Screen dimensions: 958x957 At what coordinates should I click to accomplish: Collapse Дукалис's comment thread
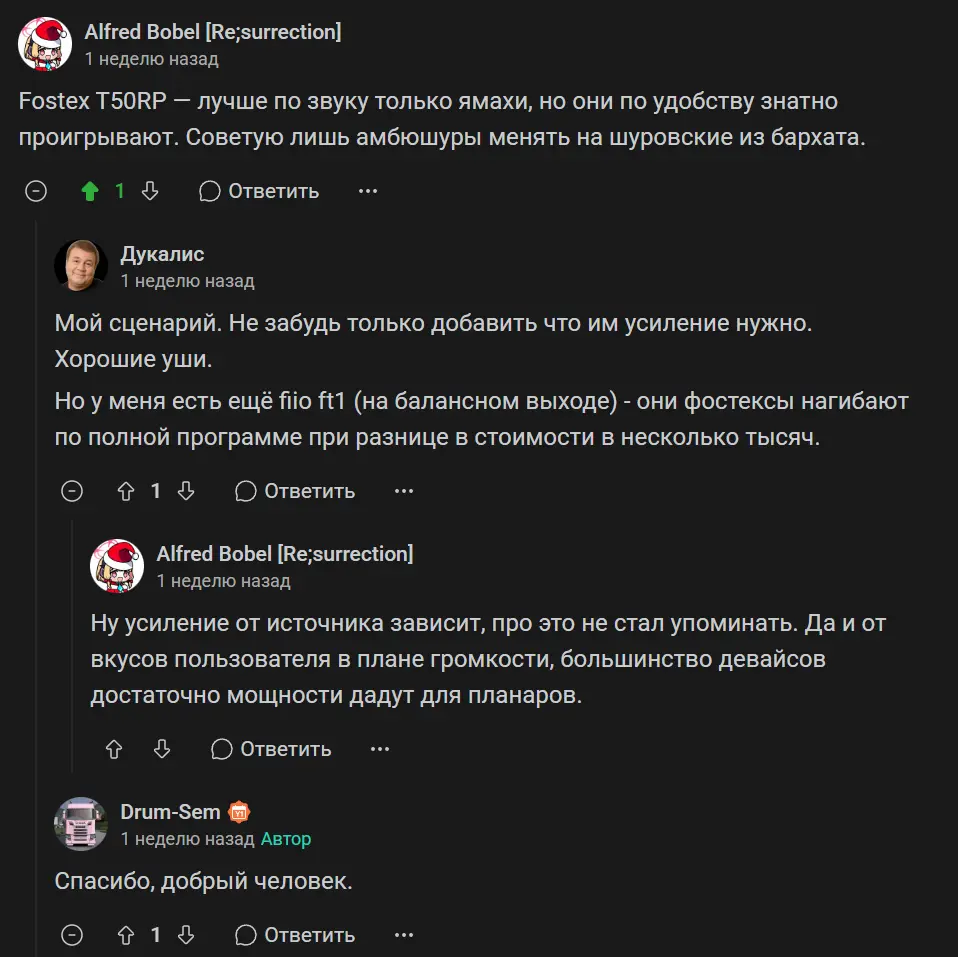[x=72, y=491]
